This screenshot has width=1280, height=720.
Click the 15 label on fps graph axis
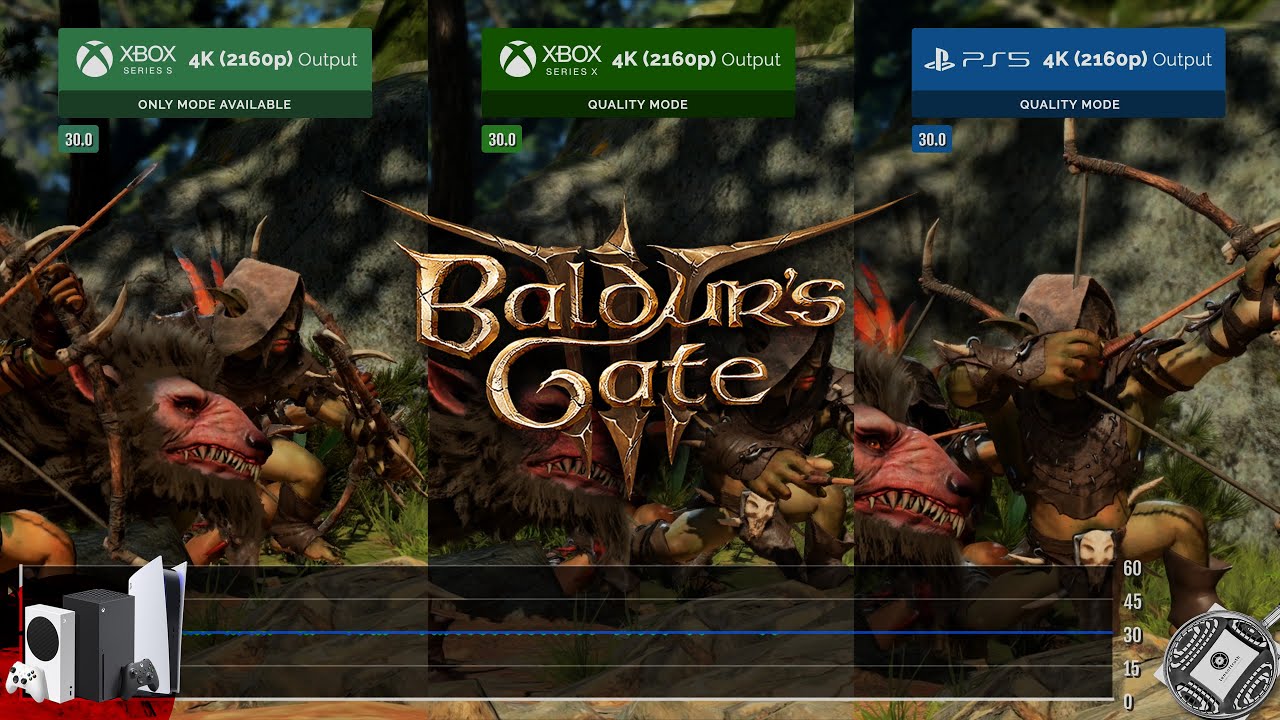pyautogui.click(x=1132, y=668)
